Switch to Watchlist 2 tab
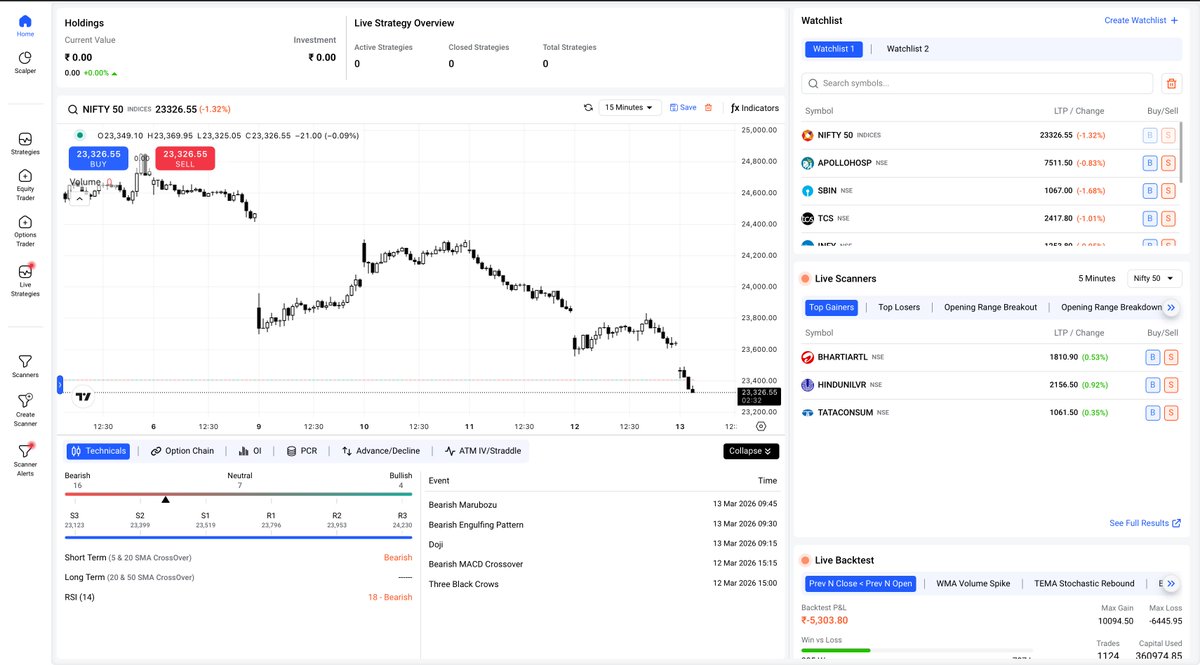Screen dimensions: 1200x665 [x=907, y=48]
